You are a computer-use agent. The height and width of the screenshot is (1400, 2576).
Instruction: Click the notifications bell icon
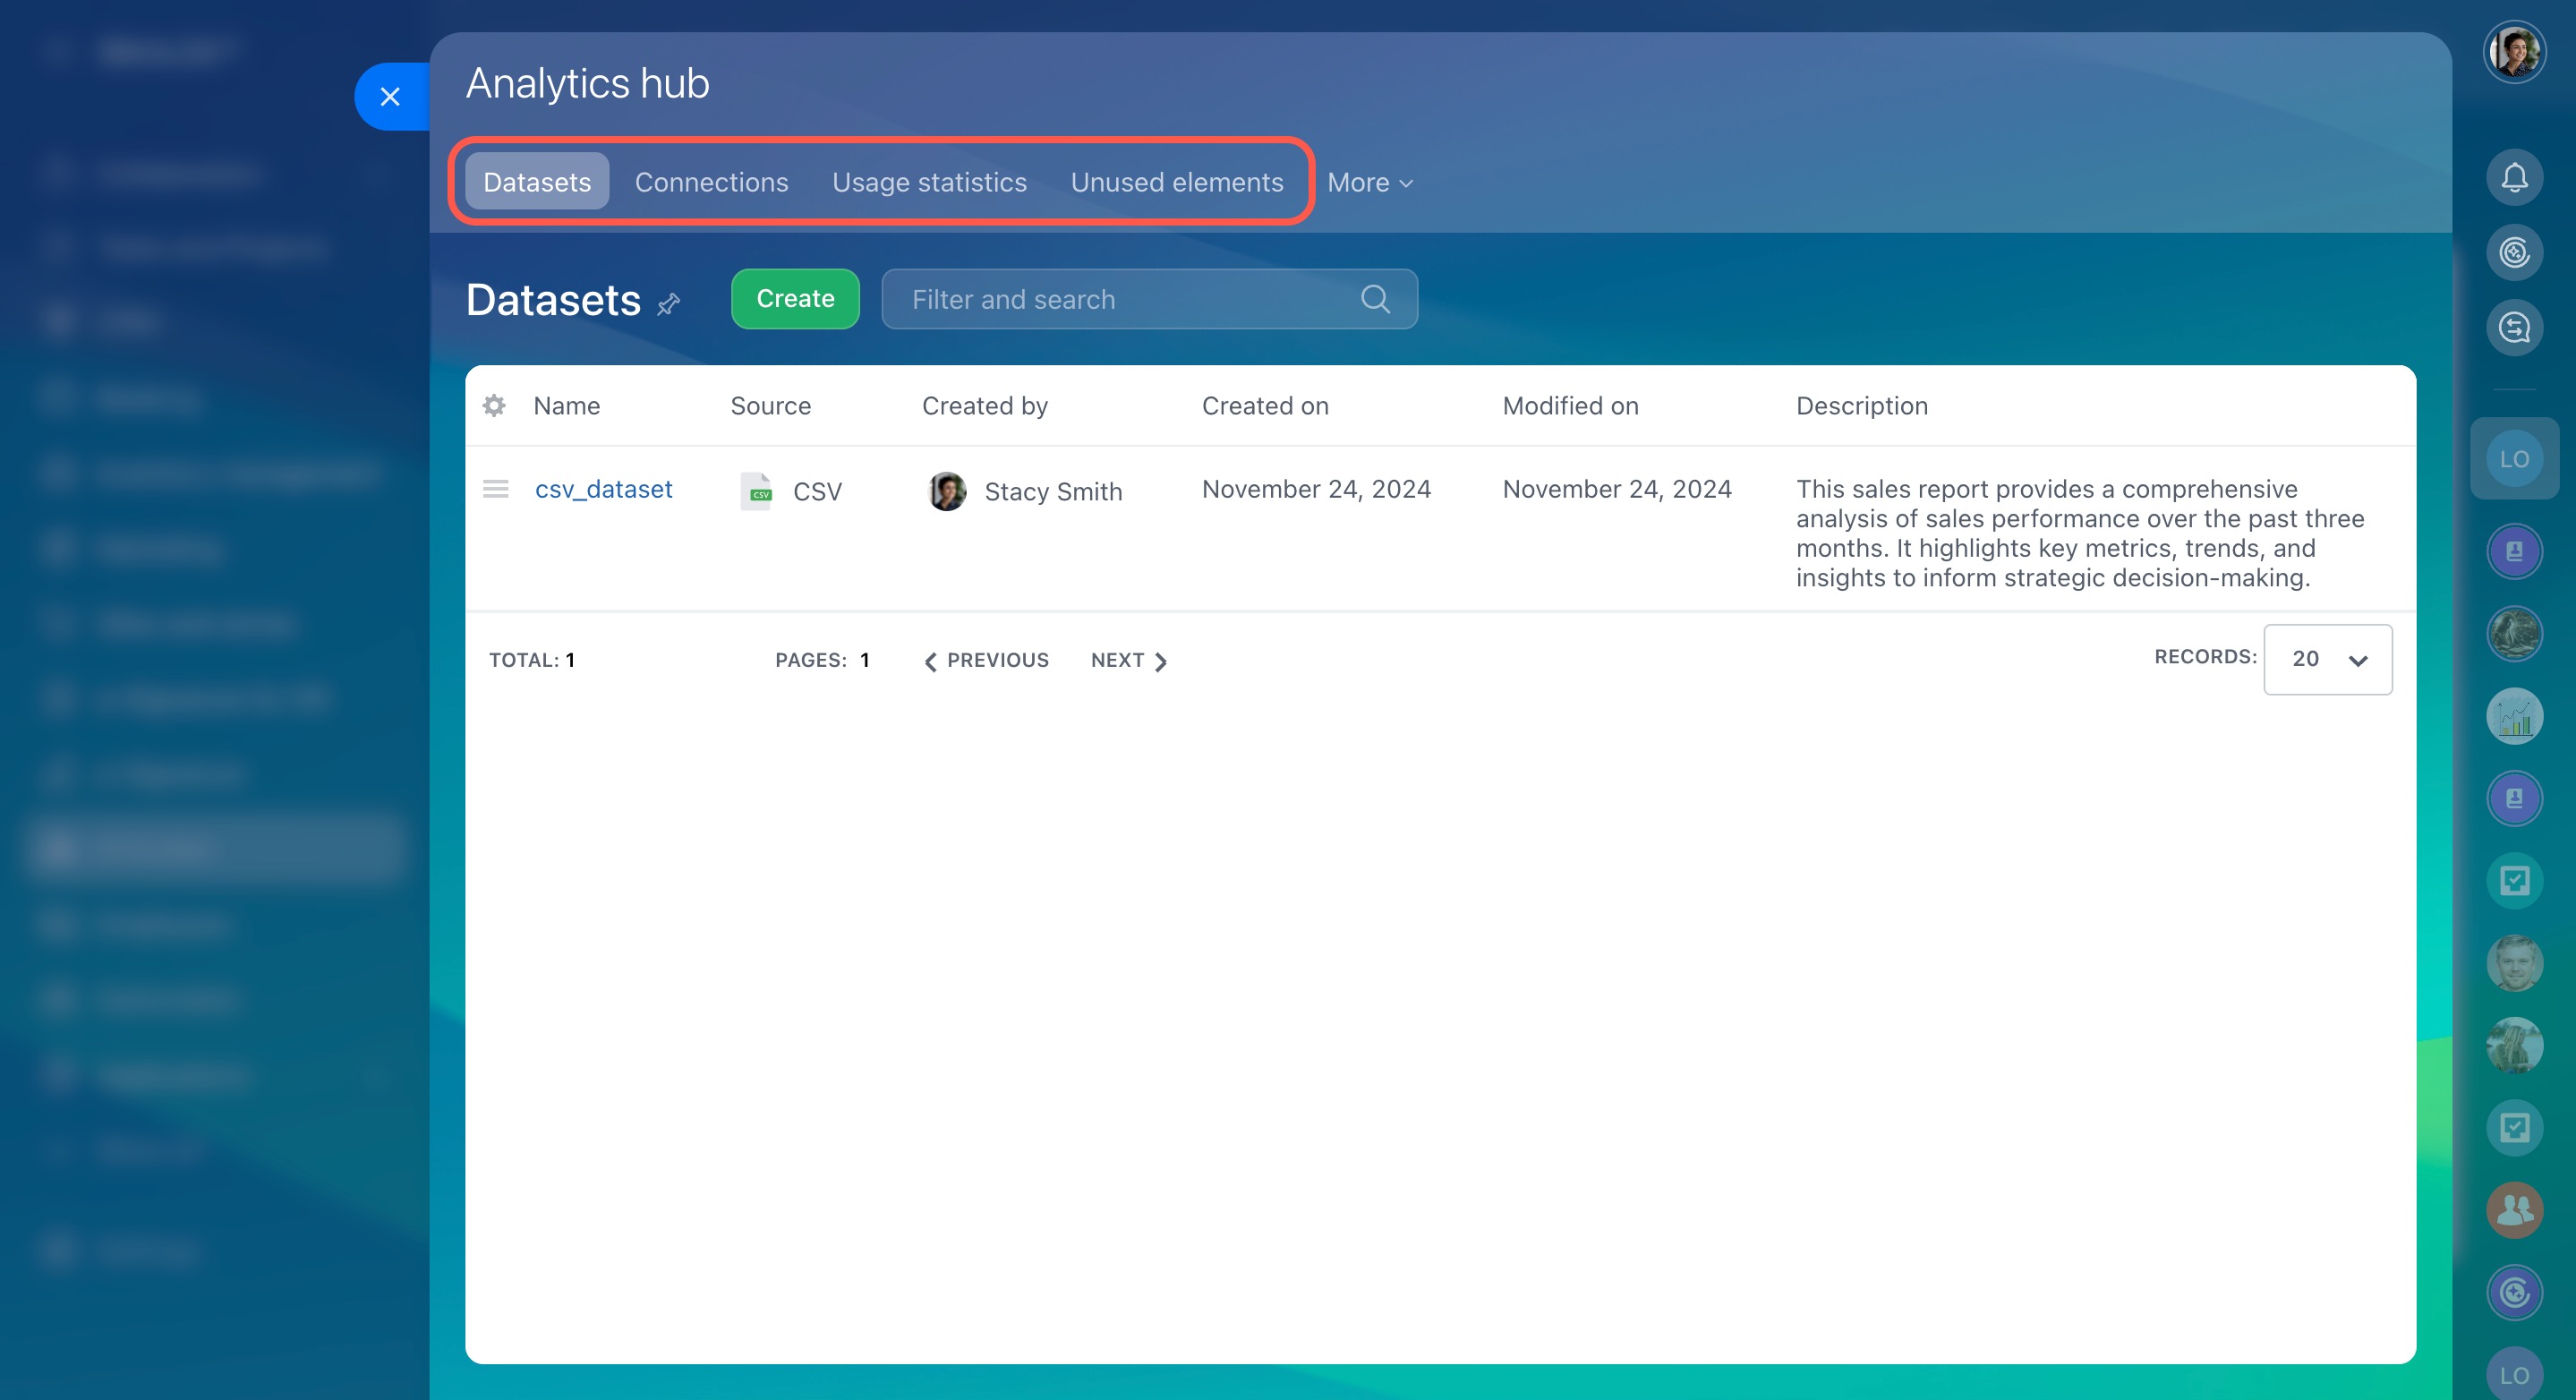[2513, 178]
